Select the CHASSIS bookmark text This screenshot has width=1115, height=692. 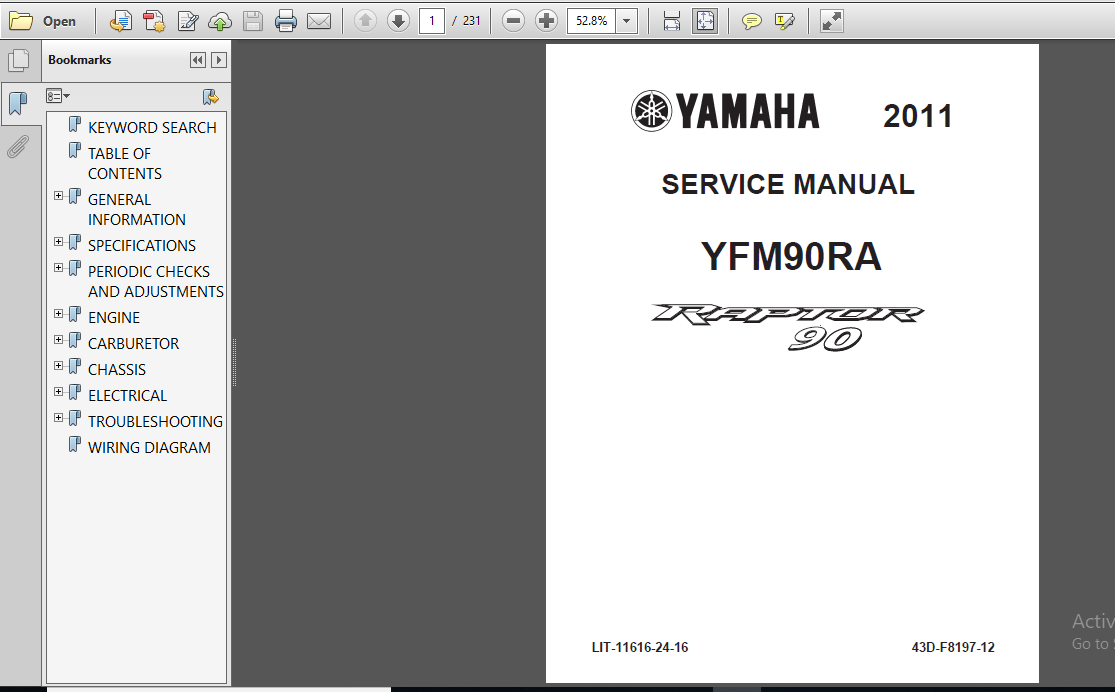click(x=117, y=370)
